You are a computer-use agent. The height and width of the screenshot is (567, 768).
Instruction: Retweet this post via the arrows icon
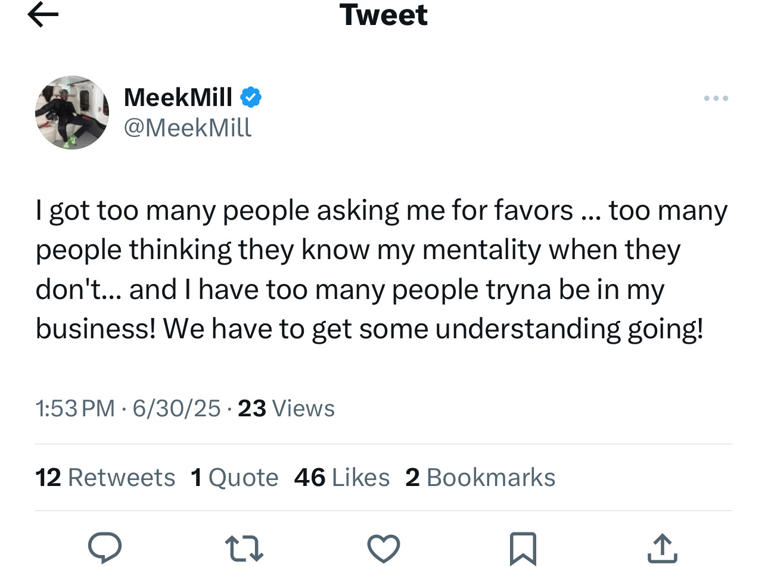coord(243,547)
